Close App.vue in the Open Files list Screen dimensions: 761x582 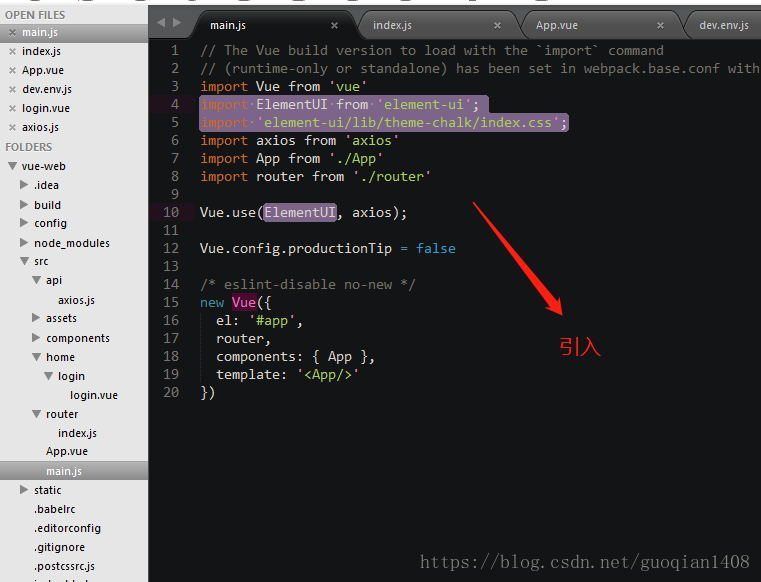point(13,70)
